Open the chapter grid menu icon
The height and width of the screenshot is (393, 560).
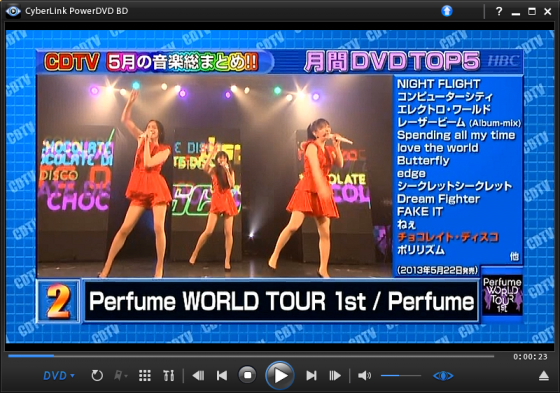click(145, 376)
